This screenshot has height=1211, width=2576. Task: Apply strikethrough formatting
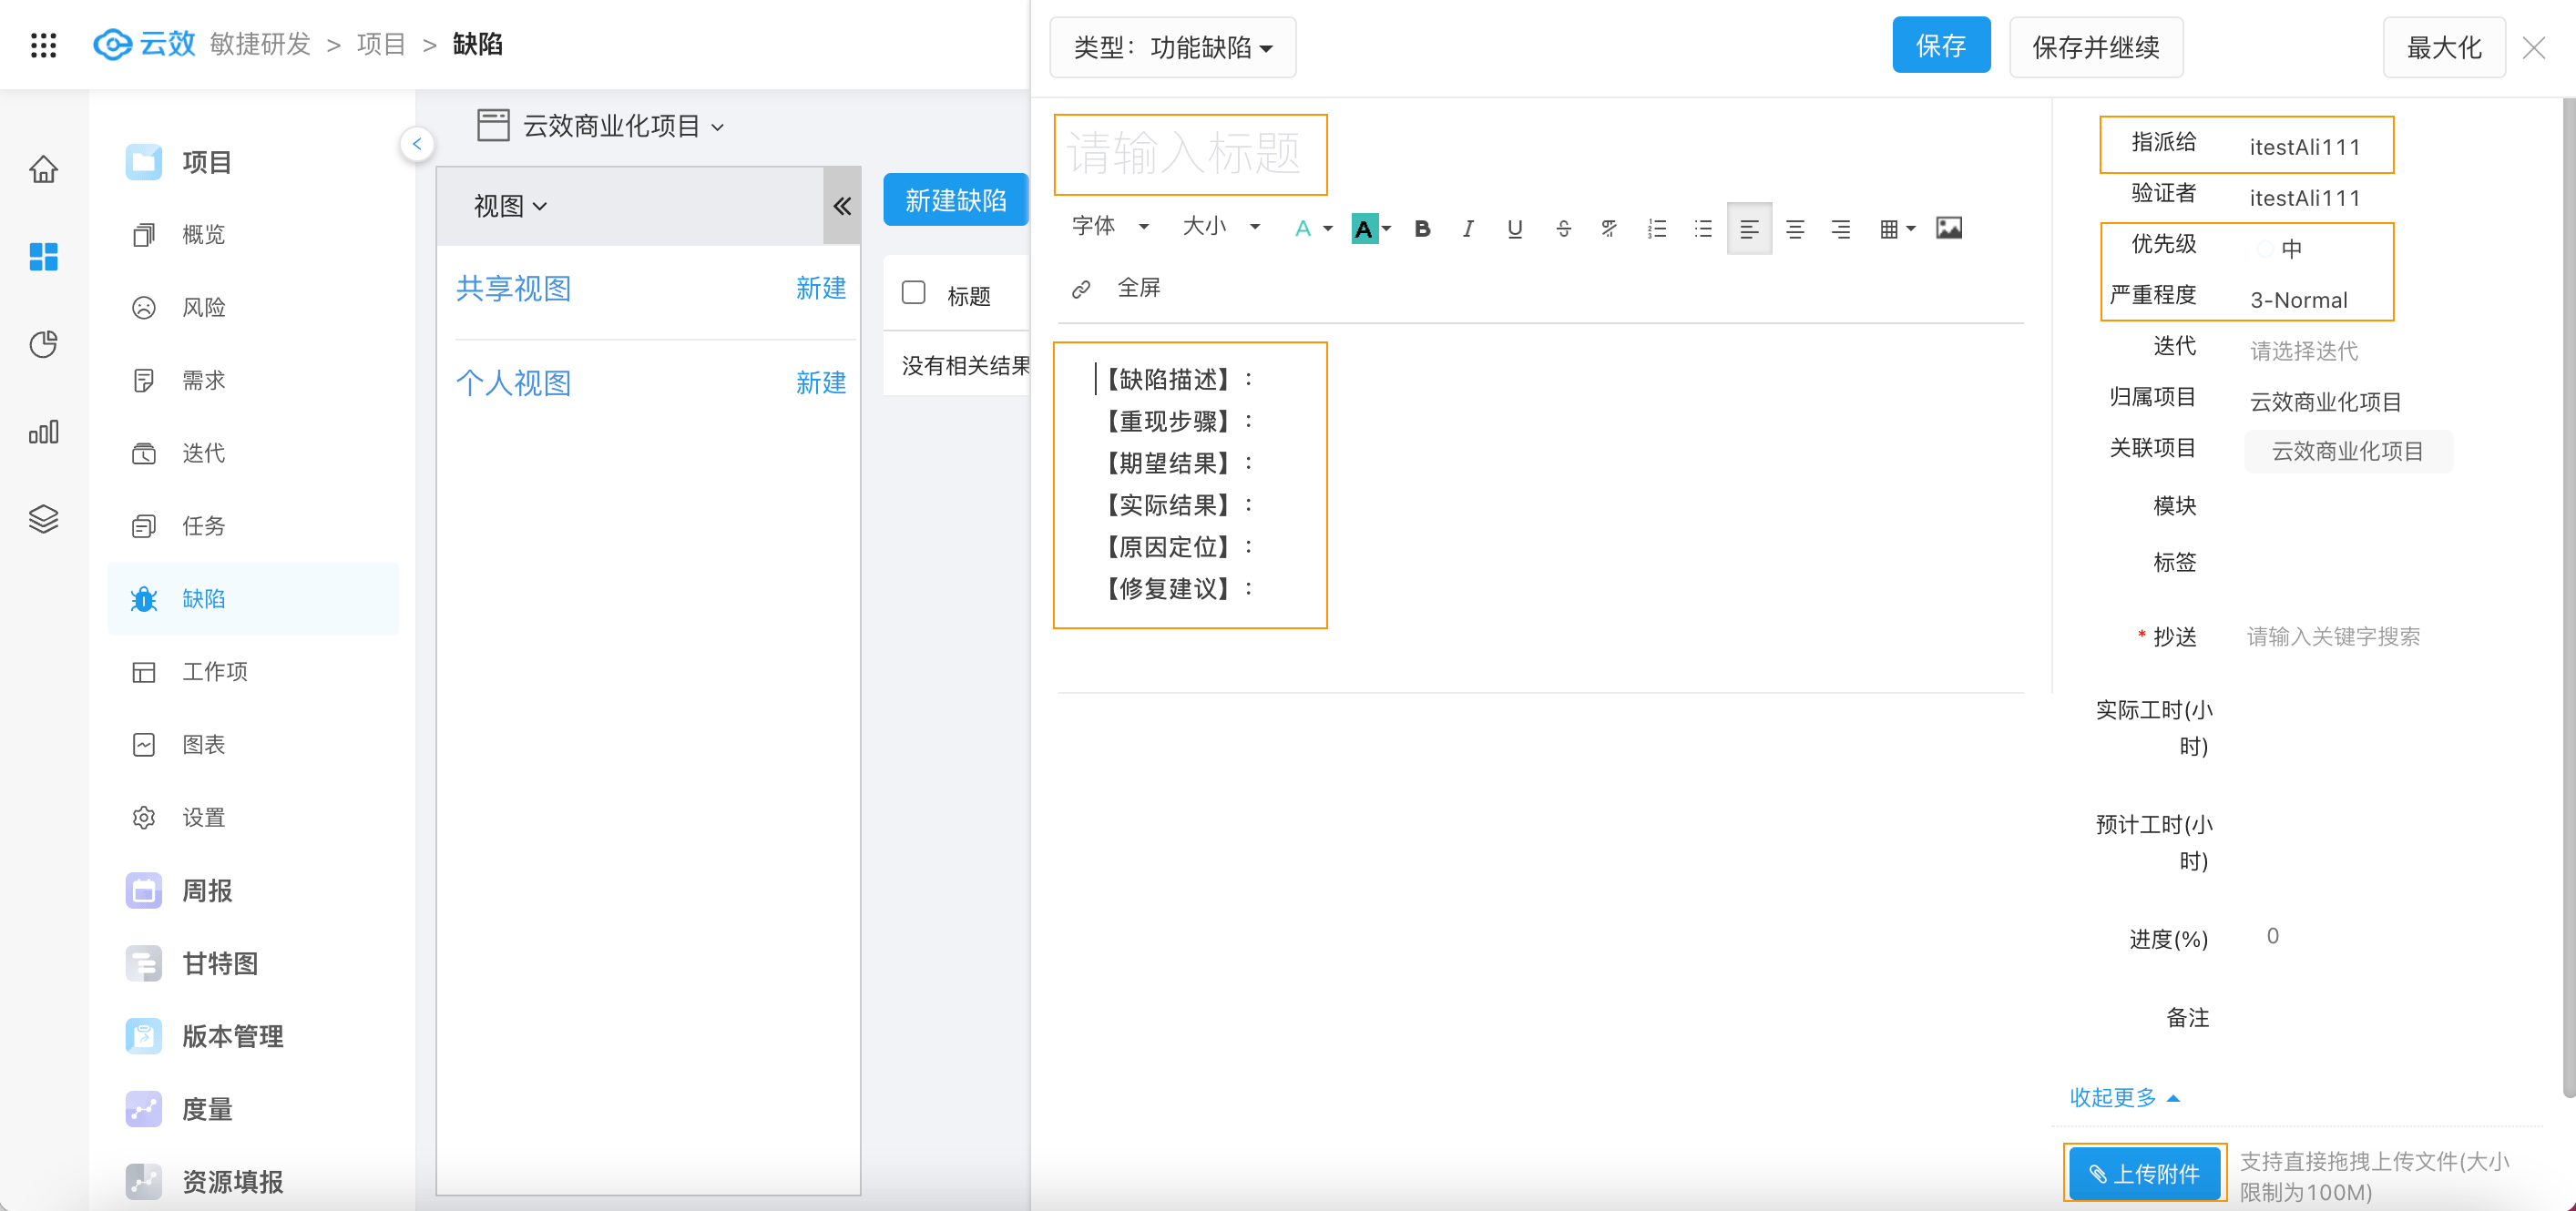tap(1563, 229)
